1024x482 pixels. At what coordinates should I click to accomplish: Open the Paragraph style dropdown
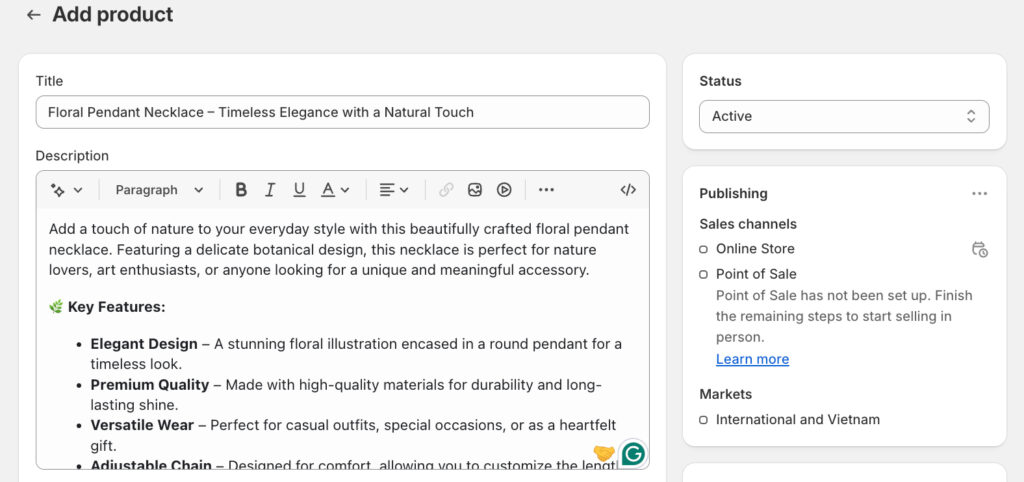159,190
